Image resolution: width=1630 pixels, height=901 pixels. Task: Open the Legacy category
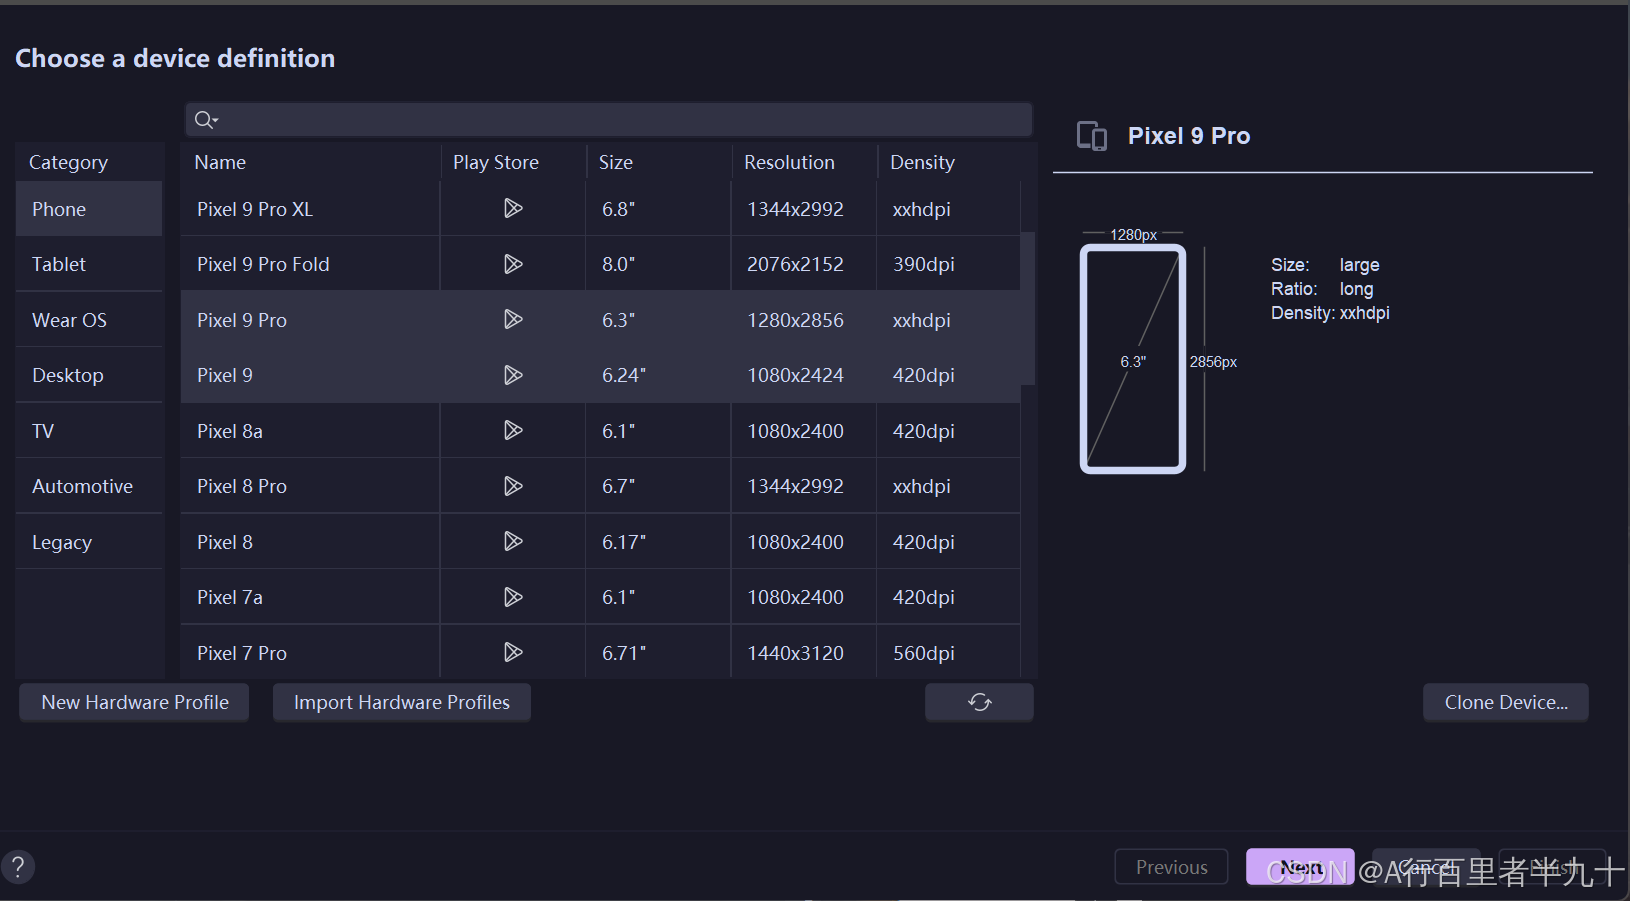89,542
